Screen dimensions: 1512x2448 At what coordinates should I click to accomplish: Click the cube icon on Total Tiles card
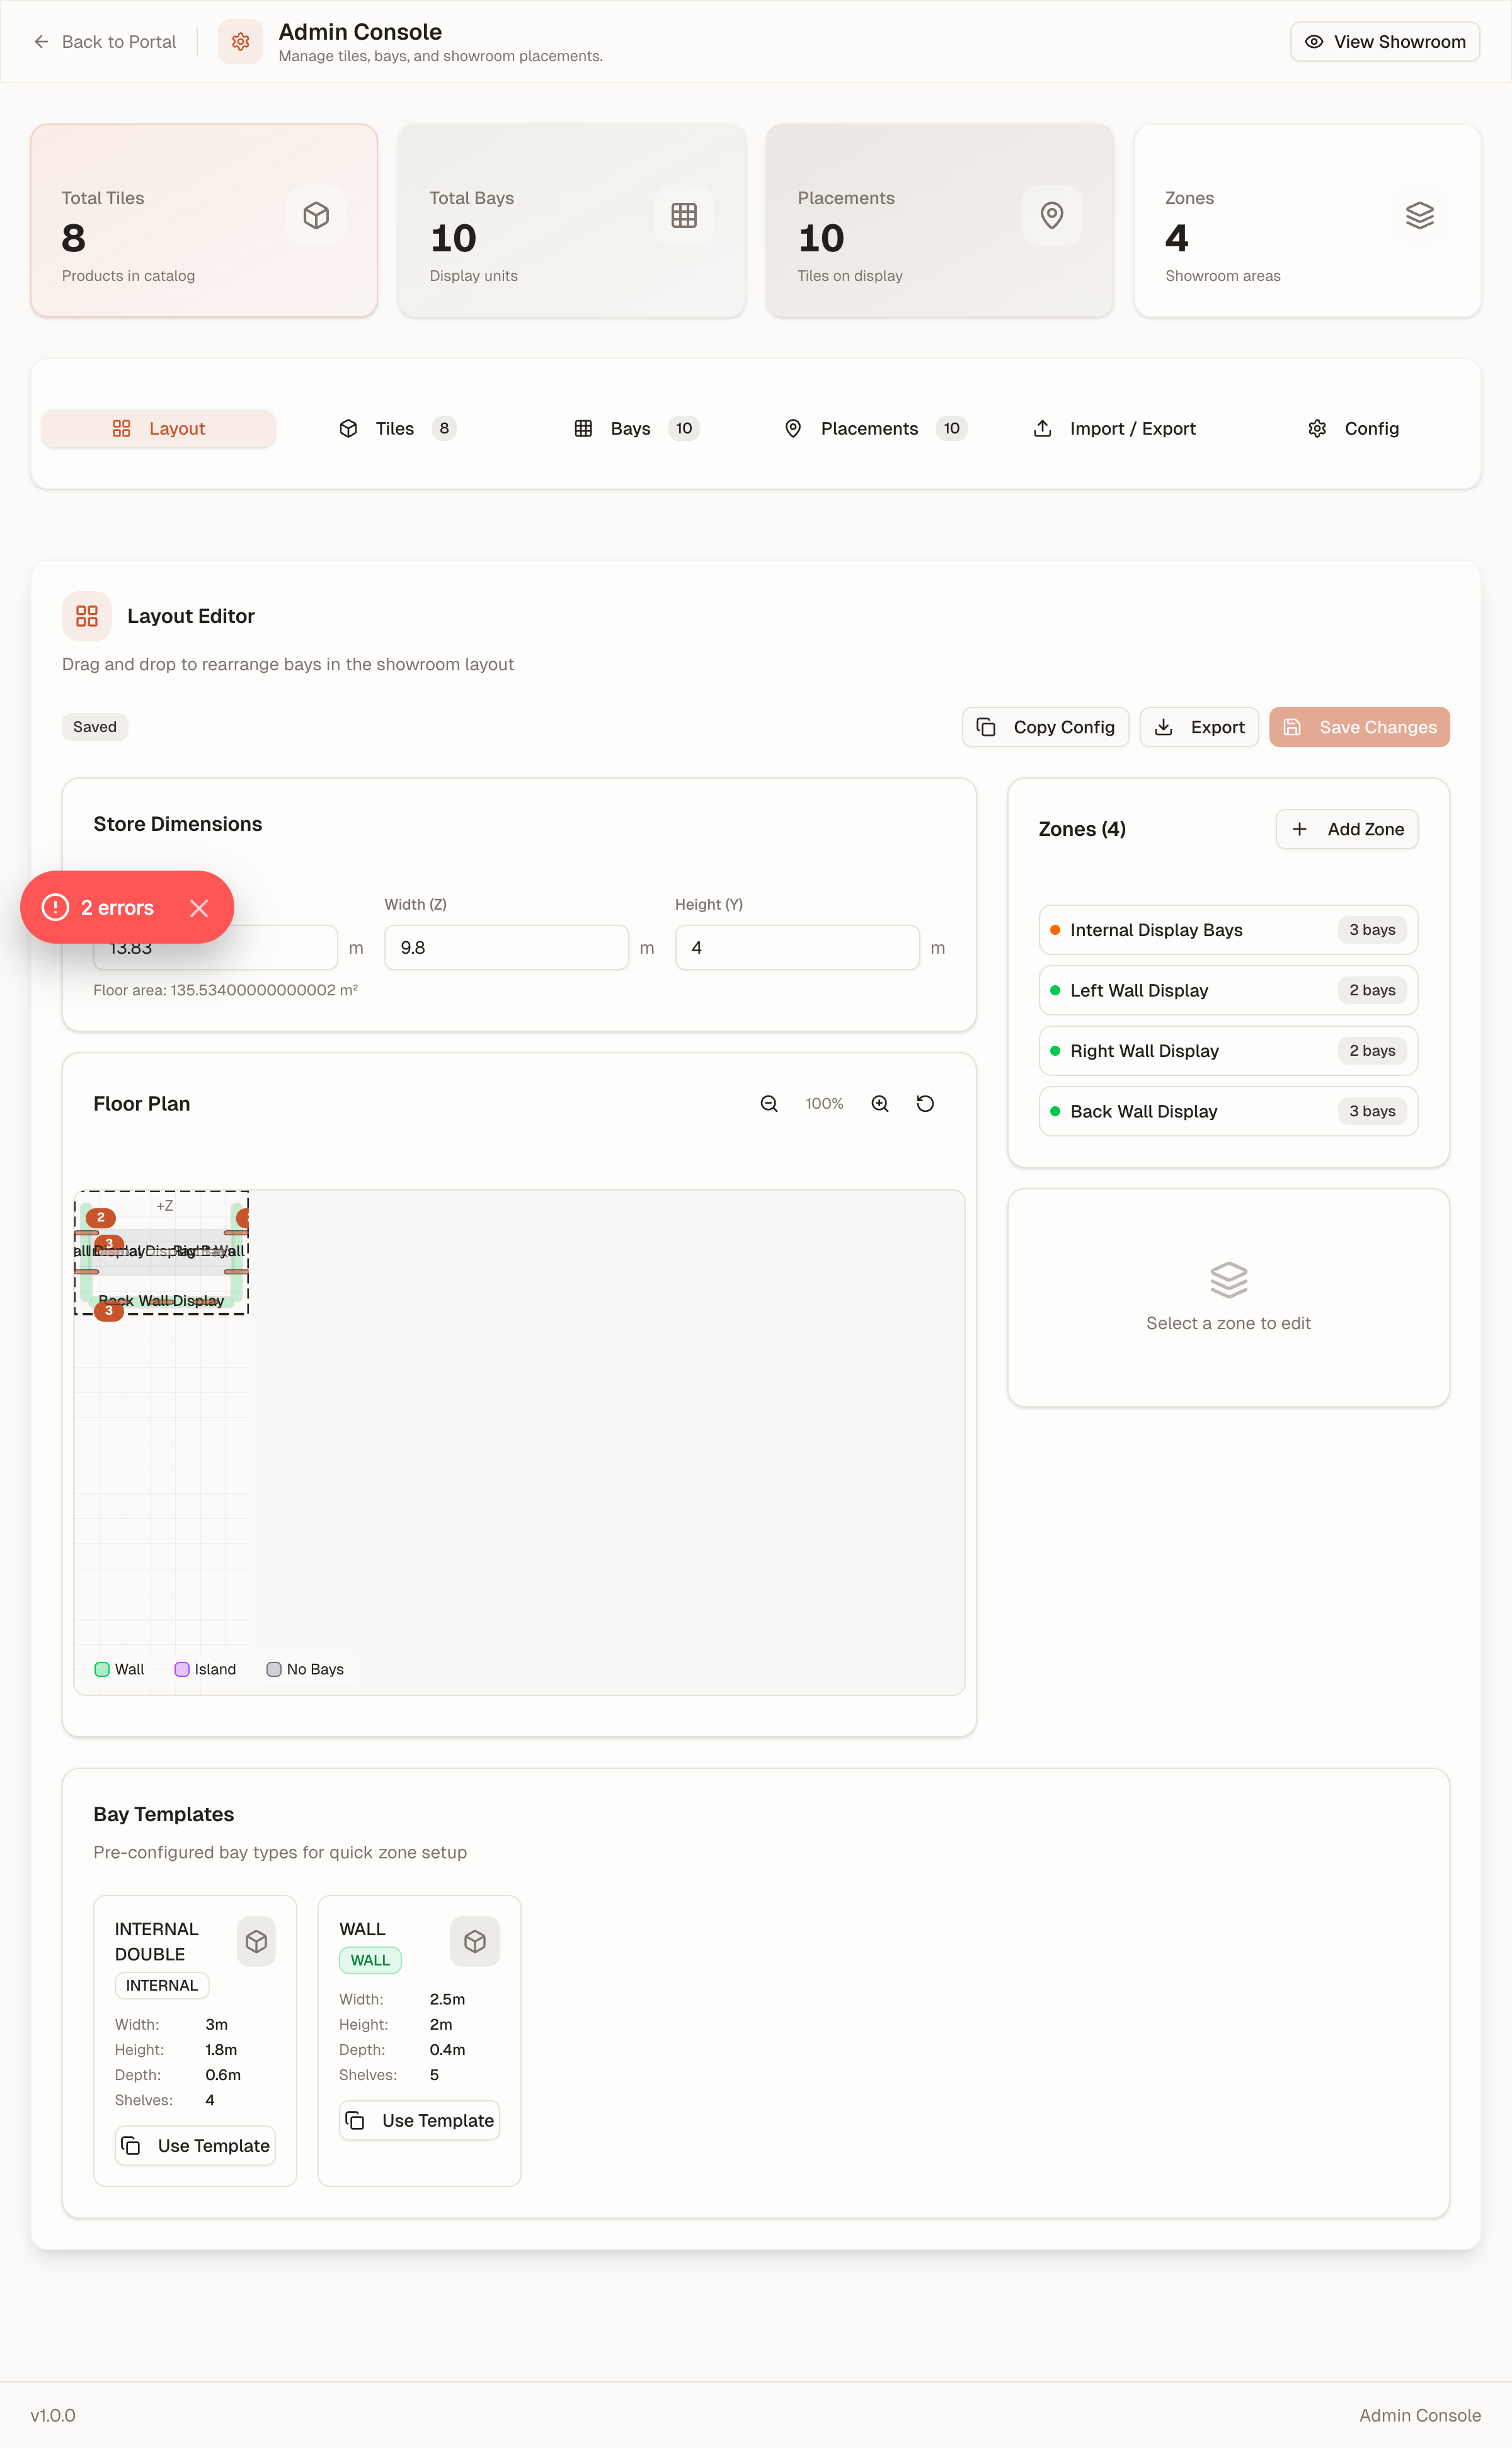pyautogui.click(x=316, y=215)
